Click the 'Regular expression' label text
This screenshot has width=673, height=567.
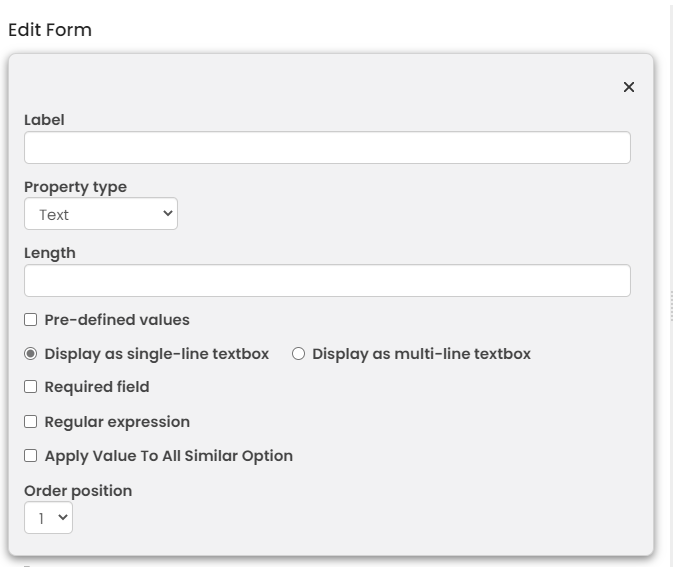[x=117, y=422]
